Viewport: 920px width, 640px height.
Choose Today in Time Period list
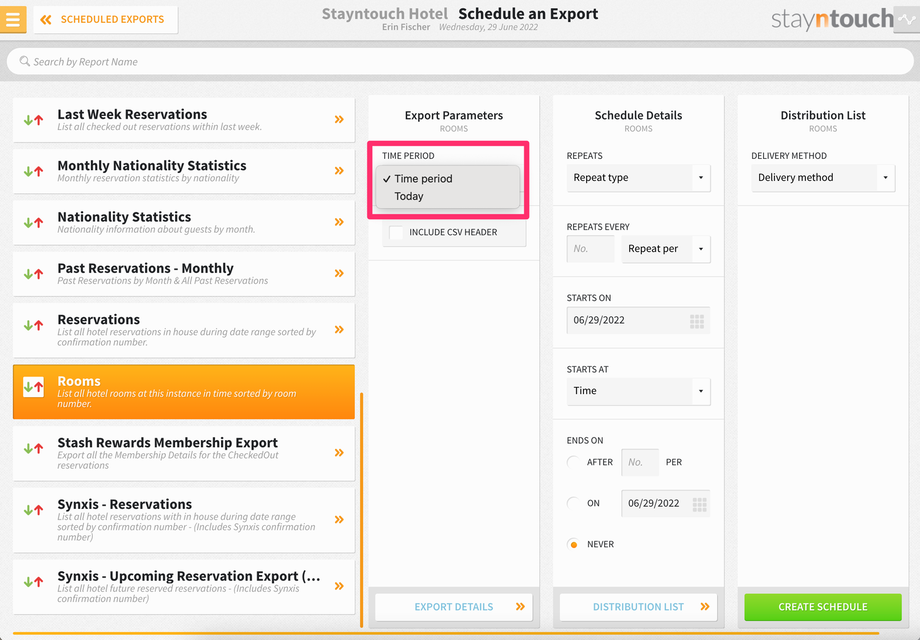point(448,197)
